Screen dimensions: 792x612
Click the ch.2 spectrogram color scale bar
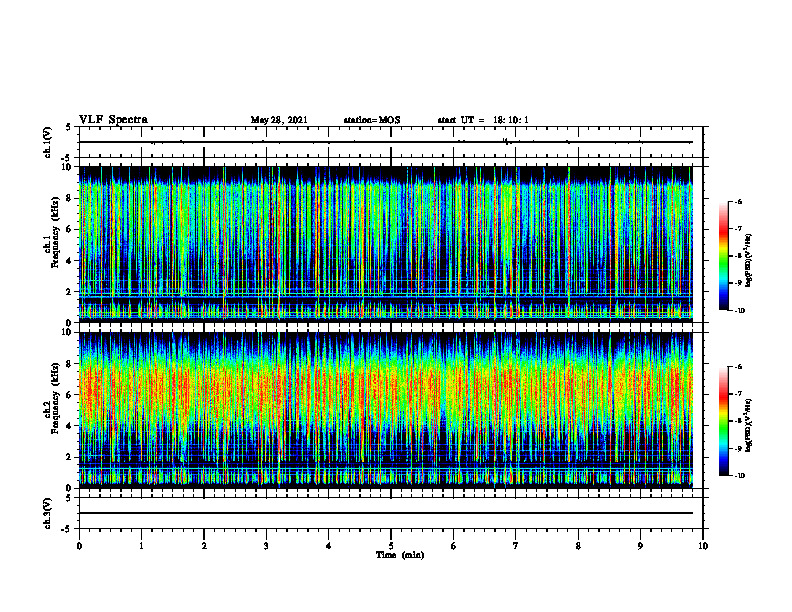(723, 421)
